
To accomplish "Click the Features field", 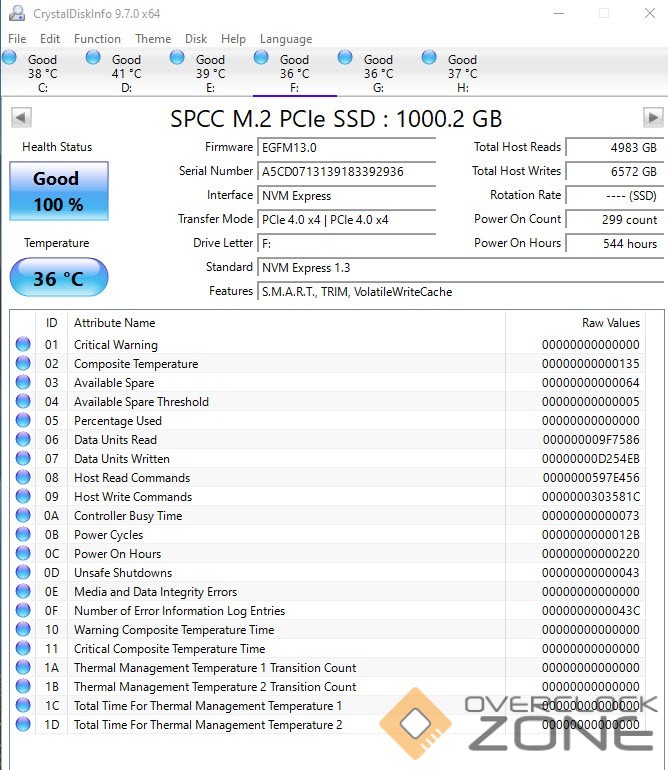I will [x=461, y=292].
